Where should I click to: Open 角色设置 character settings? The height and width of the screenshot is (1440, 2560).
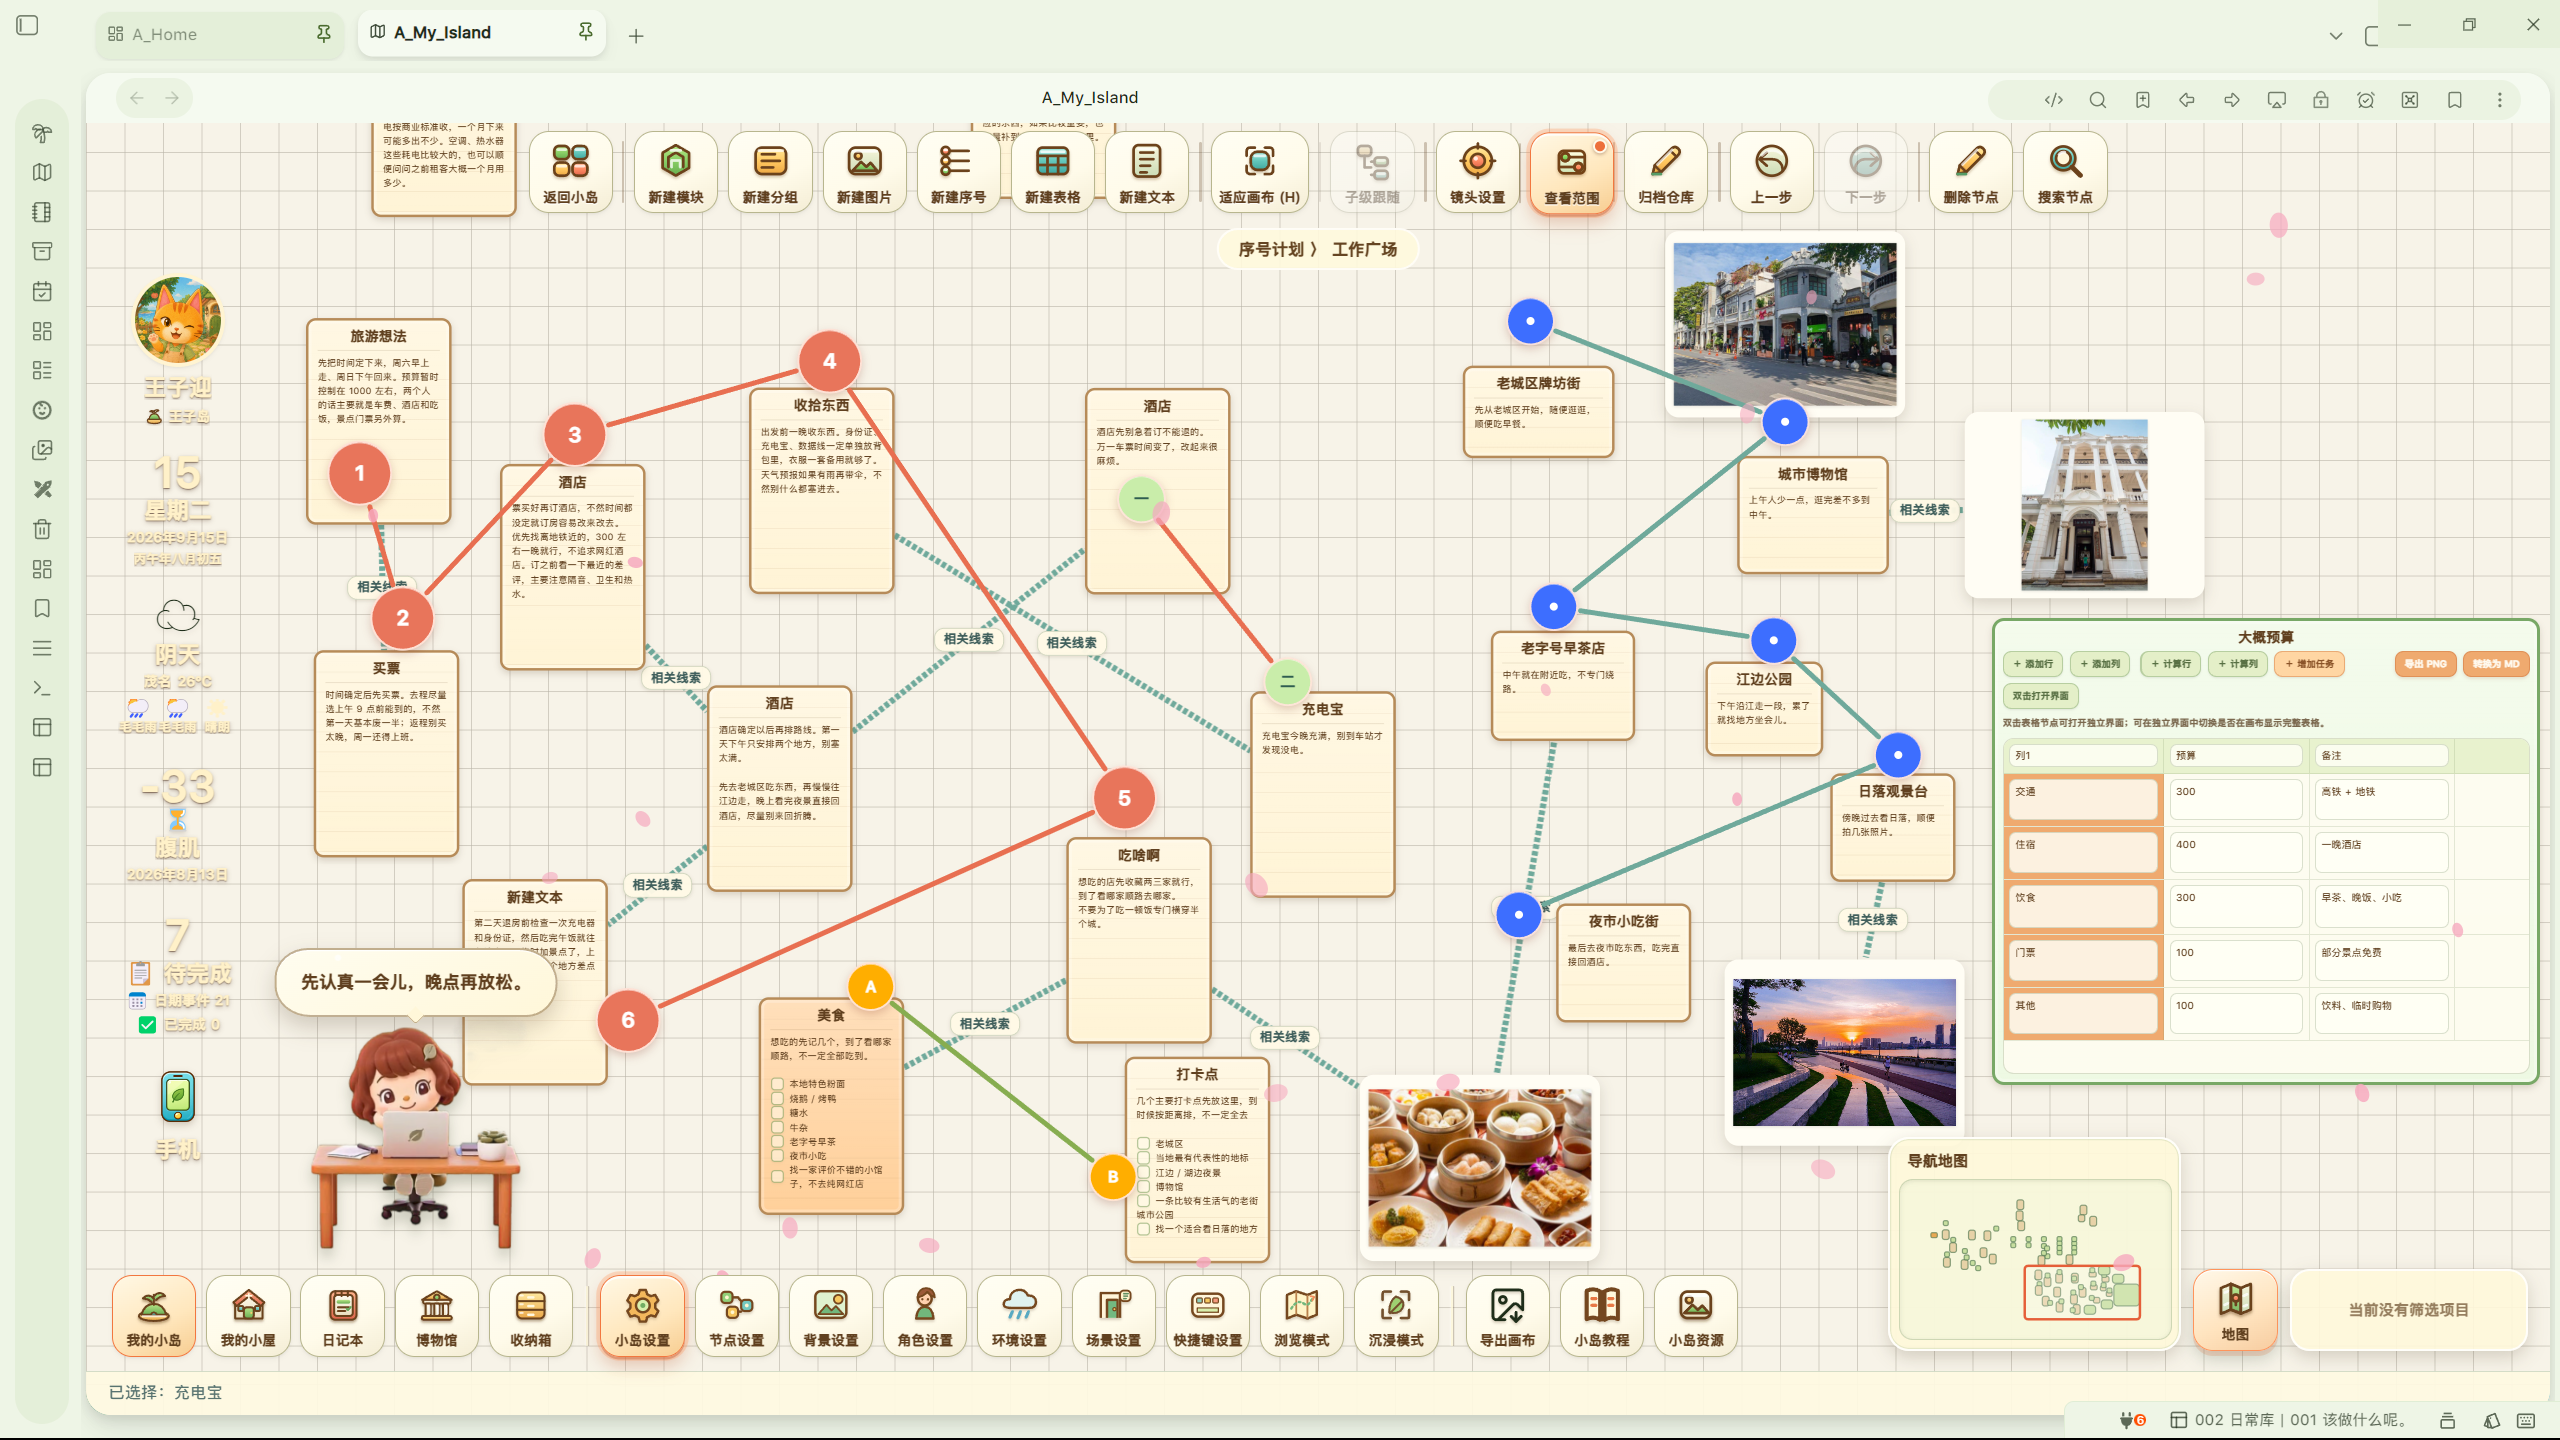pos(925,1316)
